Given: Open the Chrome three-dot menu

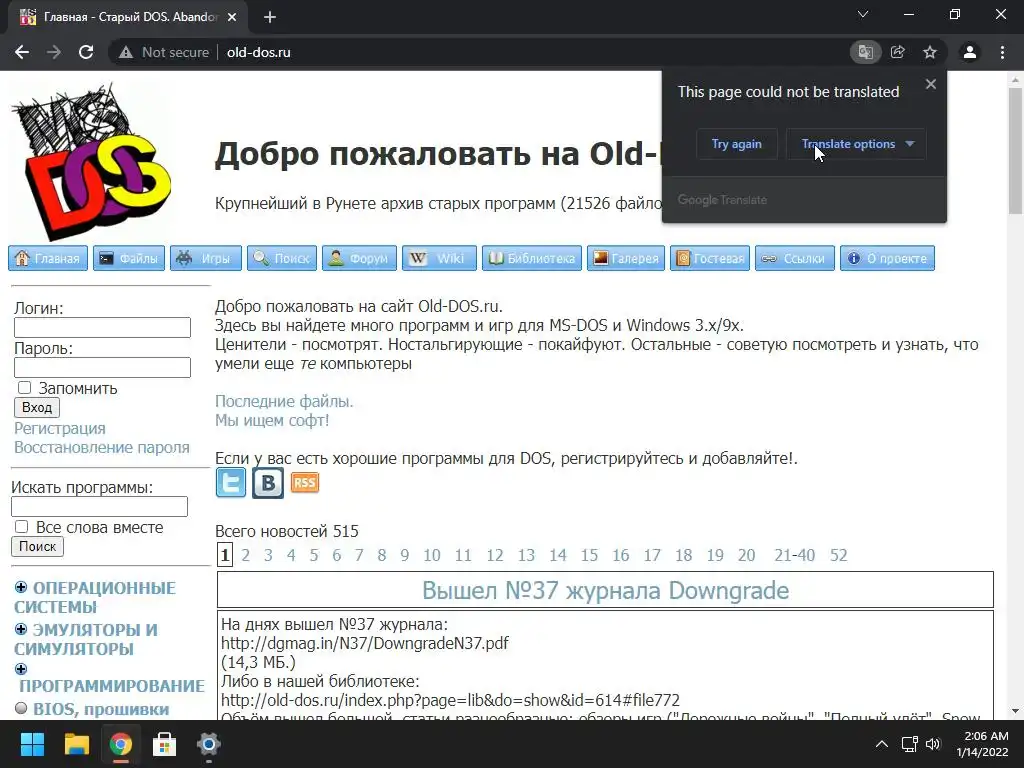Looking at the screenshot, I should pos(1002,52).
